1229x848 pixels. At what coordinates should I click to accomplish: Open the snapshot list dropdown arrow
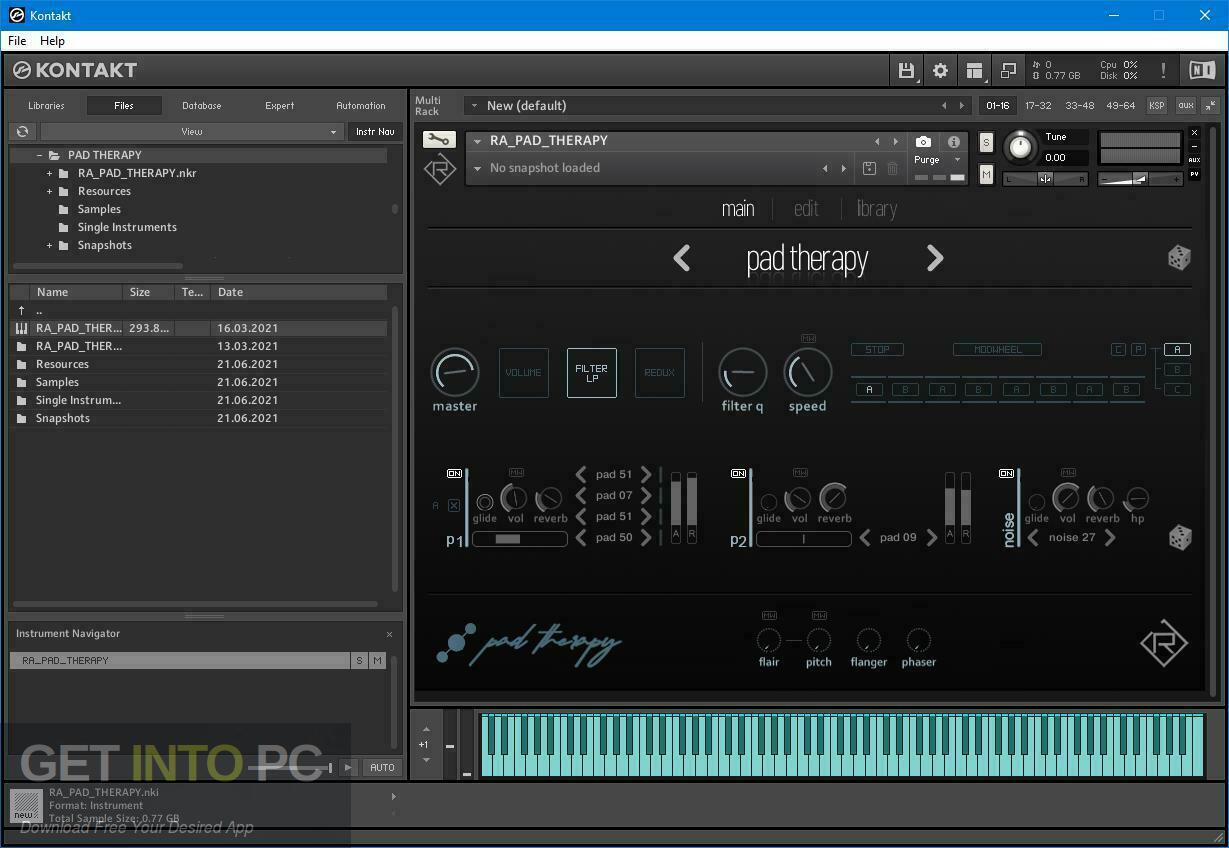[x=477, y=168]
